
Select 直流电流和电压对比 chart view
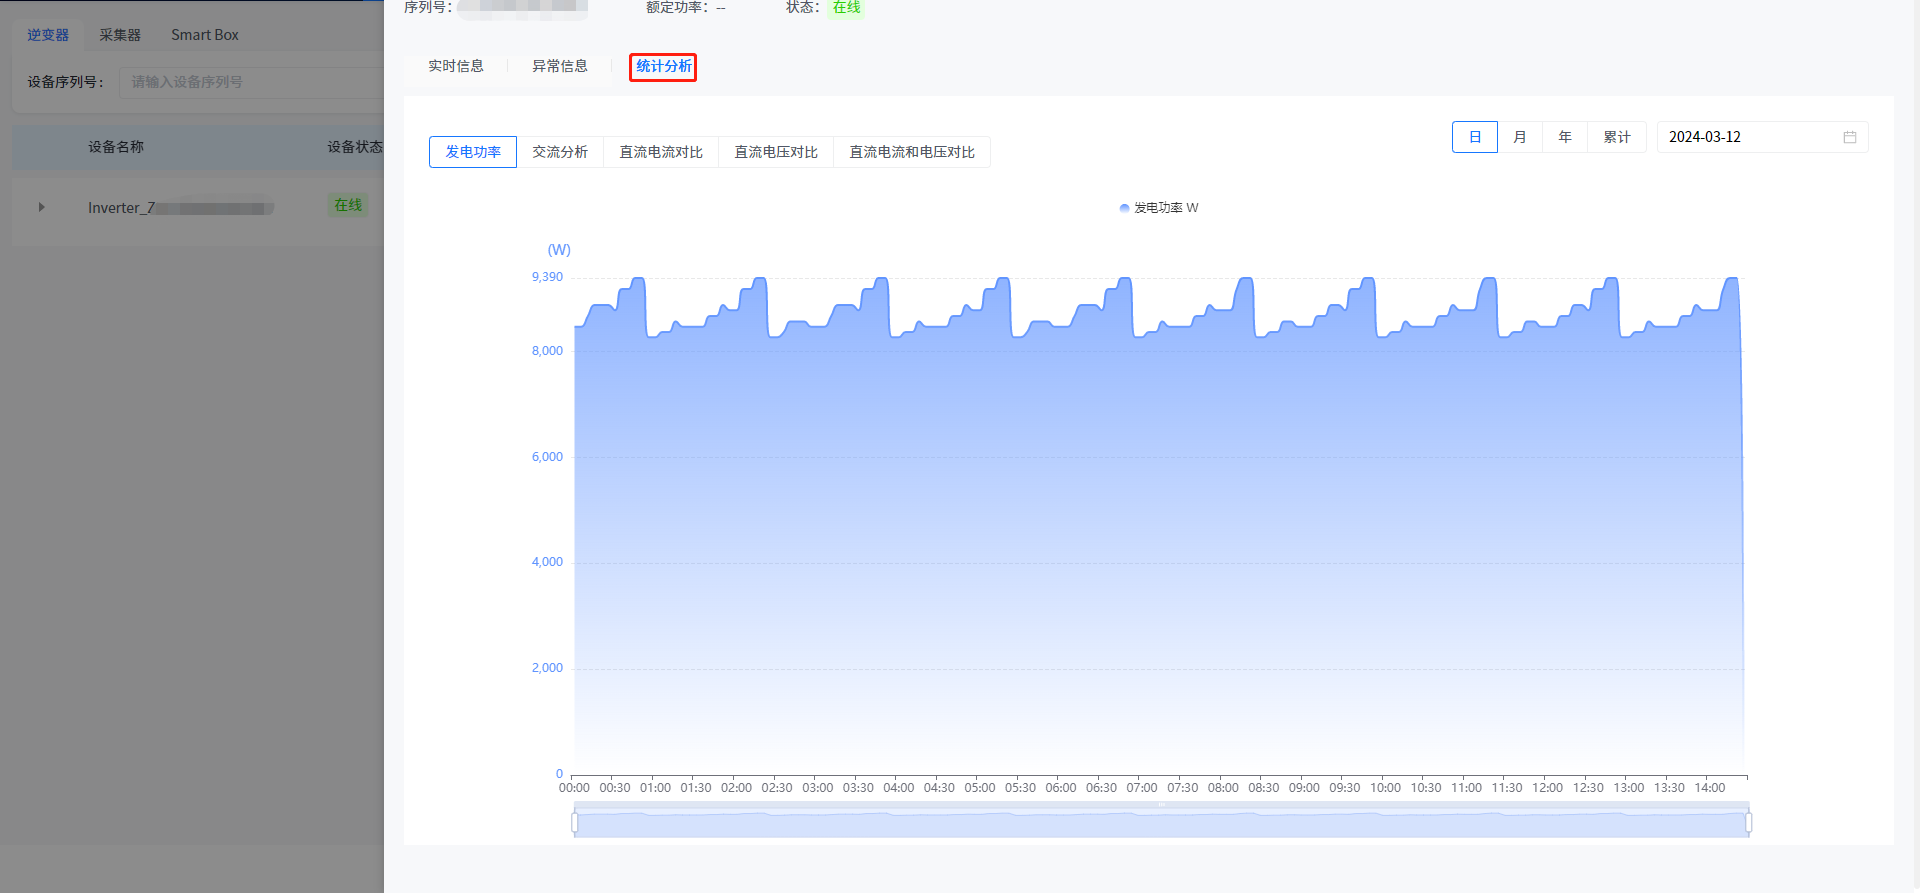(x=912, y=152)
